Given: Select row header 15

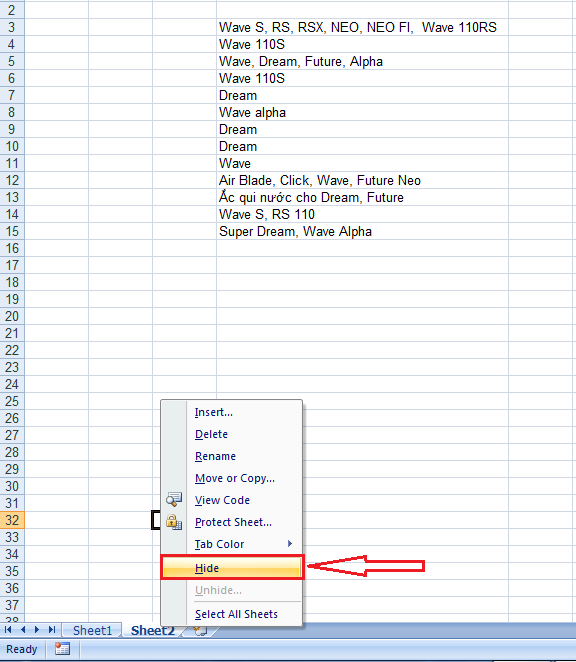Looking at the screenshot, I should point(12,231).
